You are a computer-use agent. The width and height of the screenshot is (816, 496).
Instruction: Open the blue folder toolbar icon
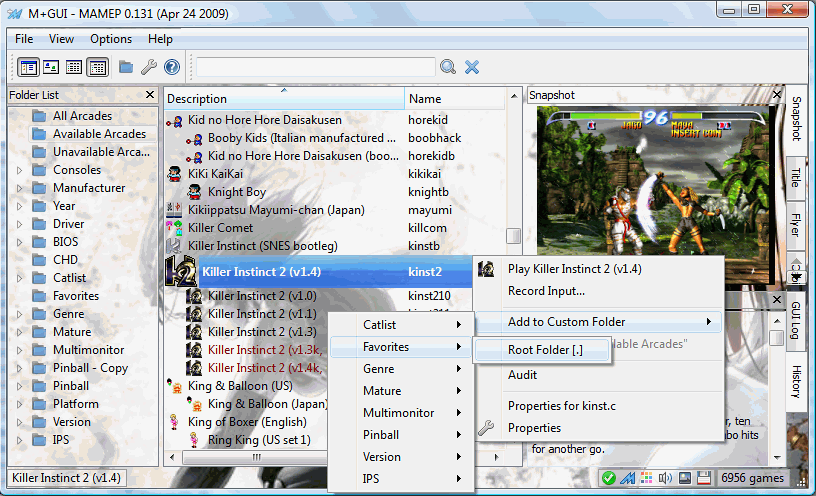(126, 67)
